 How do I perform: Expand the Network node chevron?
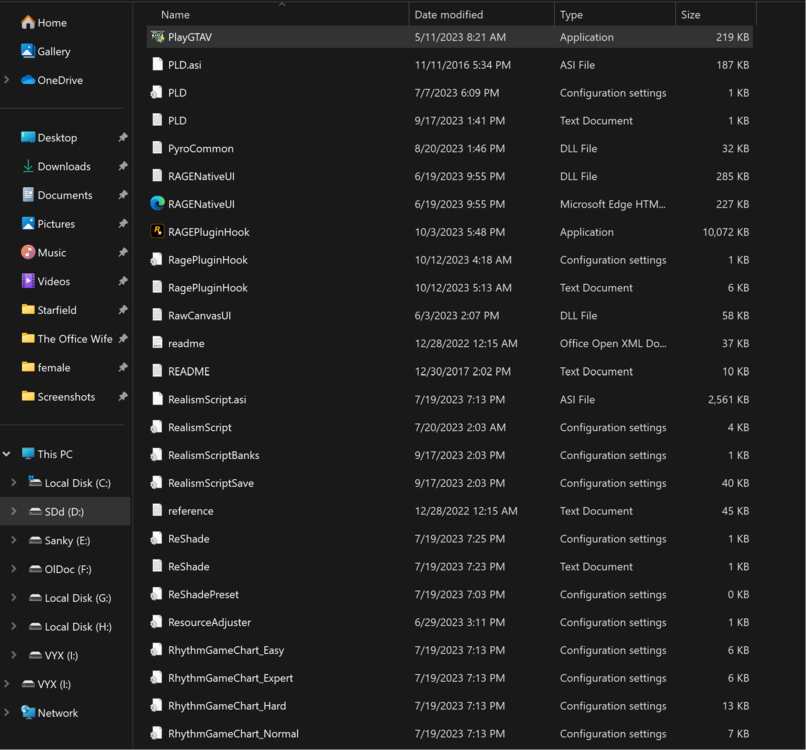click(7, 713)
